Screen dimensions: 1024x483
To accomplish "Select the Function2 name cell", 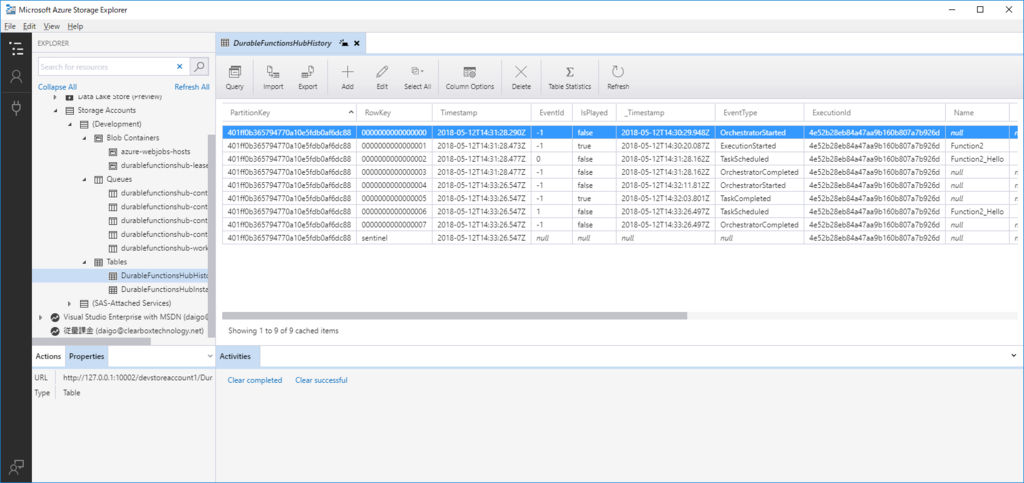I will pyautogui.click(x=977, y=146).
